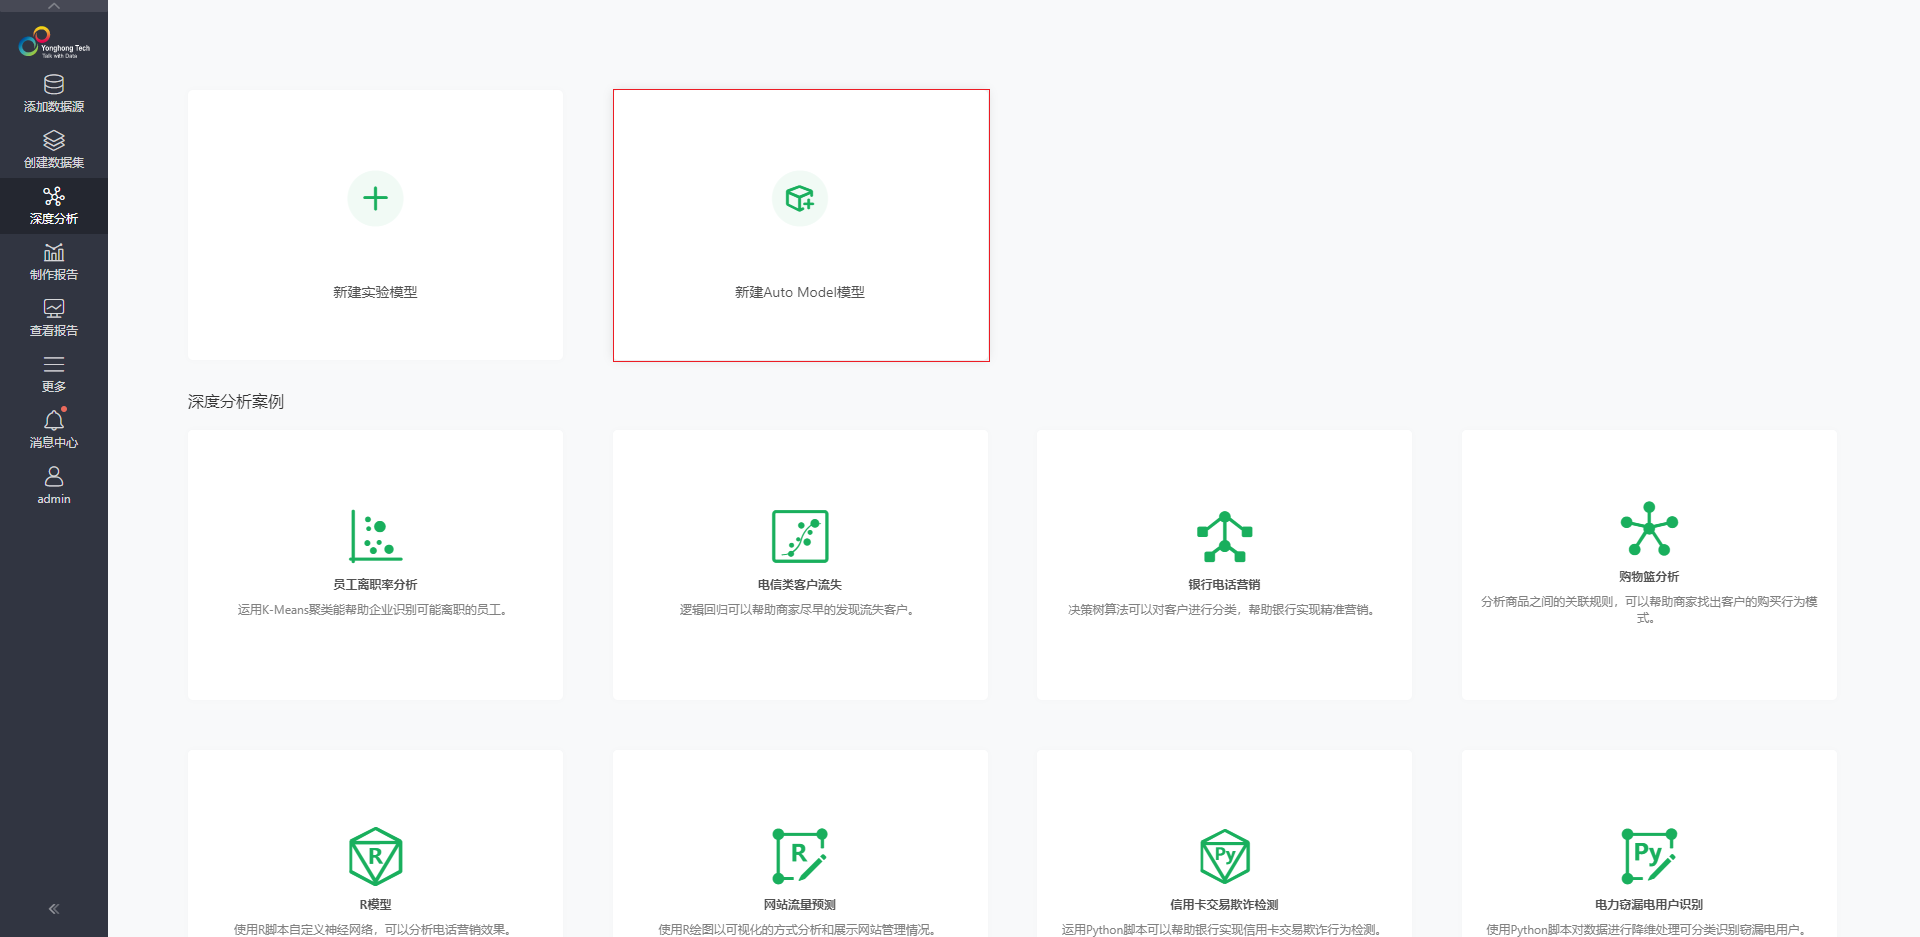Click the cube icon for 新建Auto Model模型
Image resolution: width=1920 pixels, height=937 pixels.
tap(800, 198)
